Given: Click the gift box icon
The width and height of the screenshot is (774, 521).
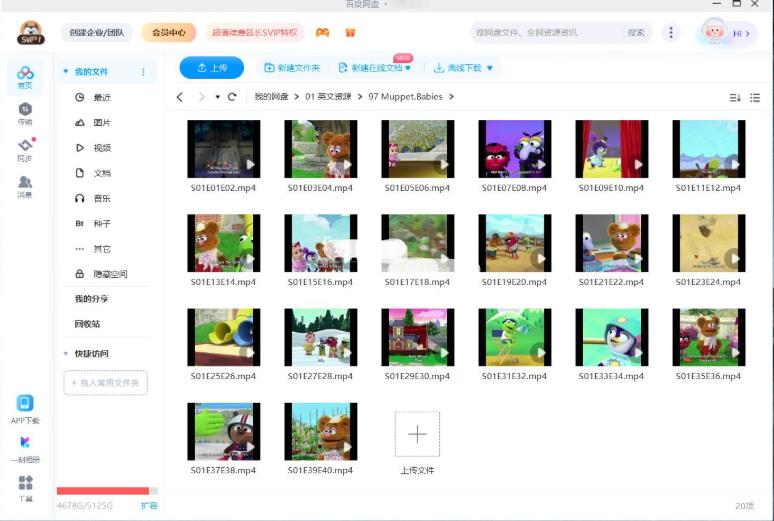Looking at the screenshot, I should (350, 33).
